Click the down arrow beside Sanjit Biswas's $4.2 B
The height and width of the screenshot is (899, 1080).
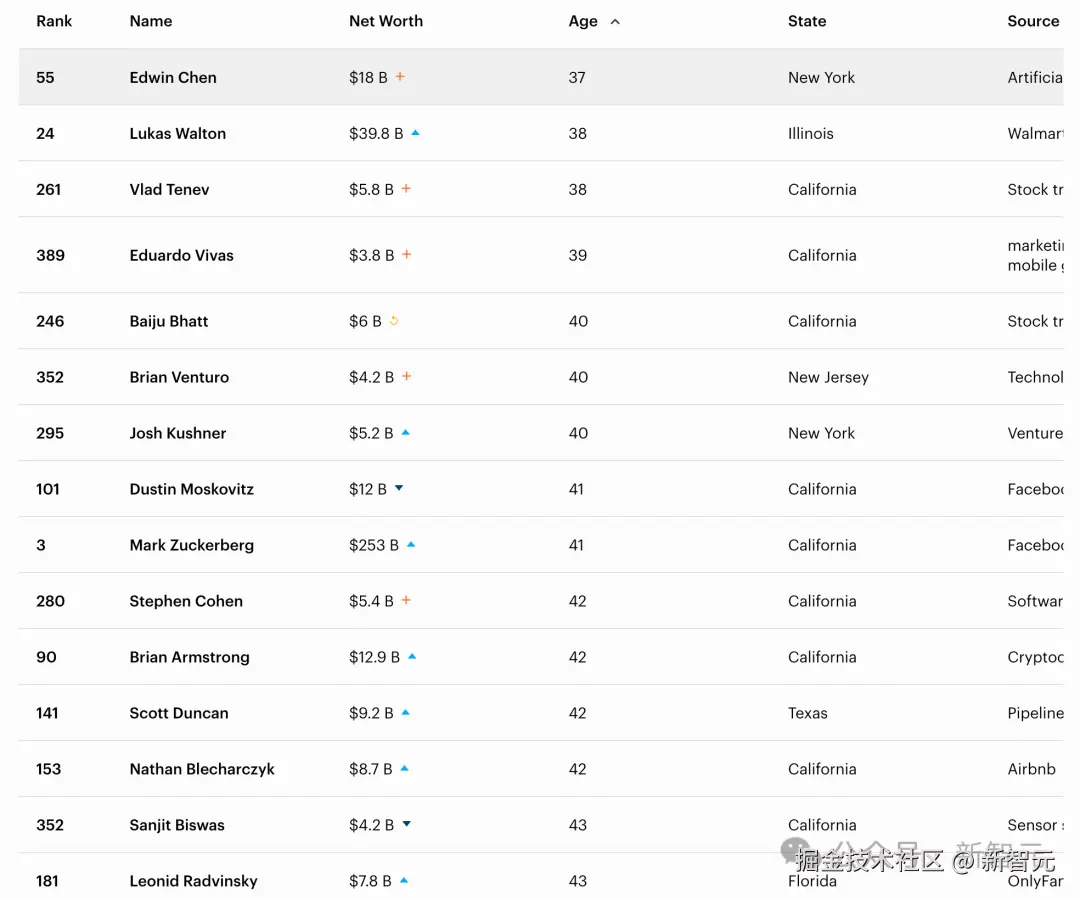point(406,823)
